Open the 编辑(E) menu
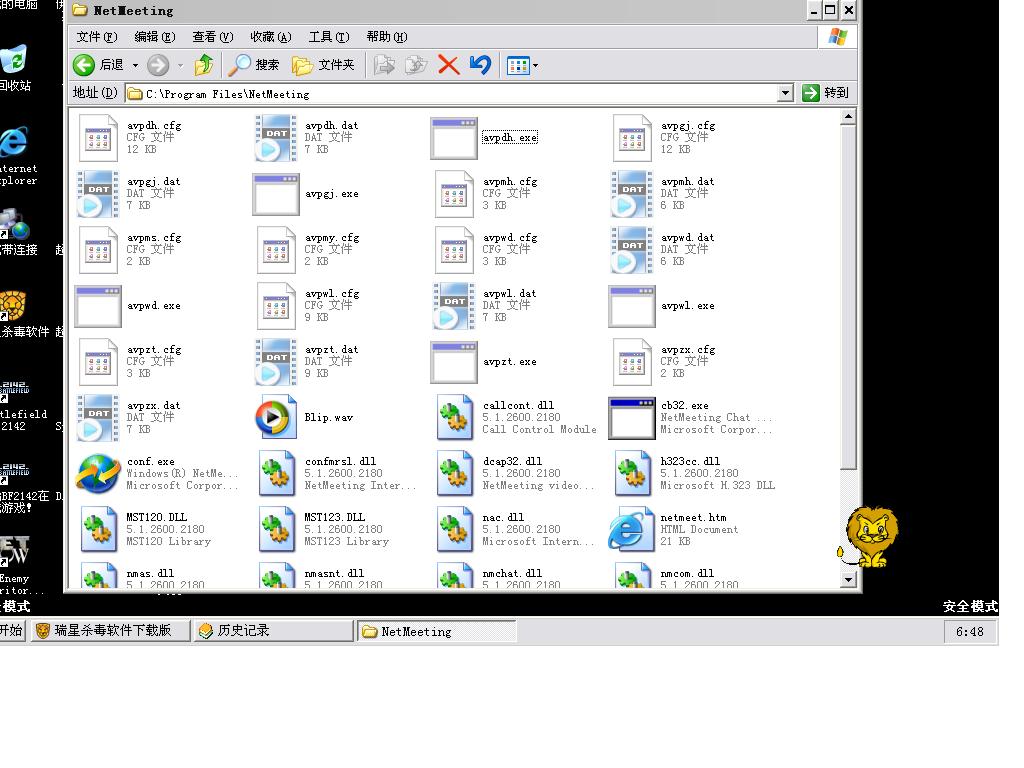1024x768 pixels. click(x=155, y=37)
